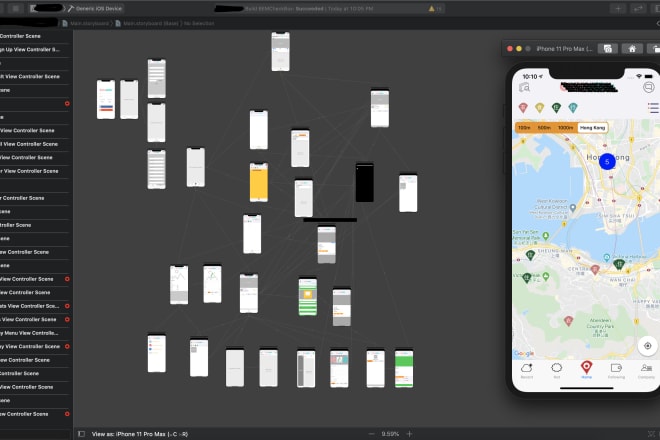Toggle the teal pin filter icon
The width and height of the screenshot is (660, 440).
573,108
